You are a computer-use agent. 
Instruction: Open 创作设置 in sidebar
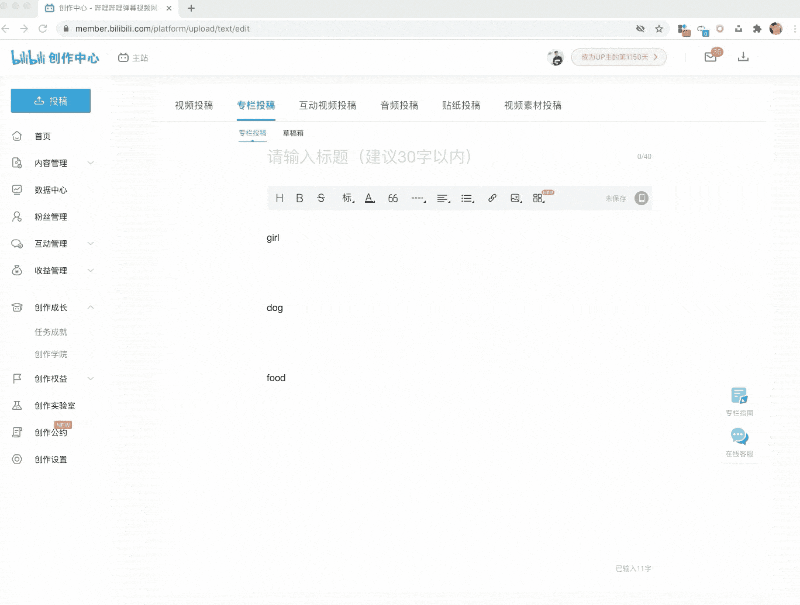(51, 459)
